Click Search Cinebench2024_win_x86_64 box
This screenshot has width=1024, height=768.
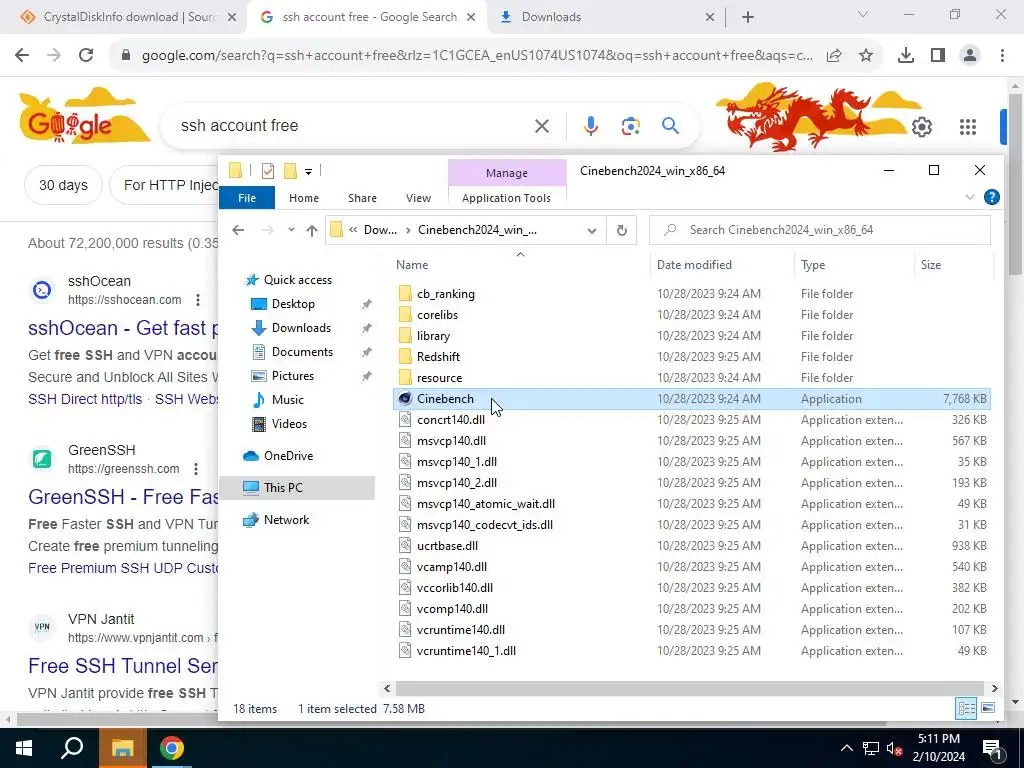click(x=820, y=230)
